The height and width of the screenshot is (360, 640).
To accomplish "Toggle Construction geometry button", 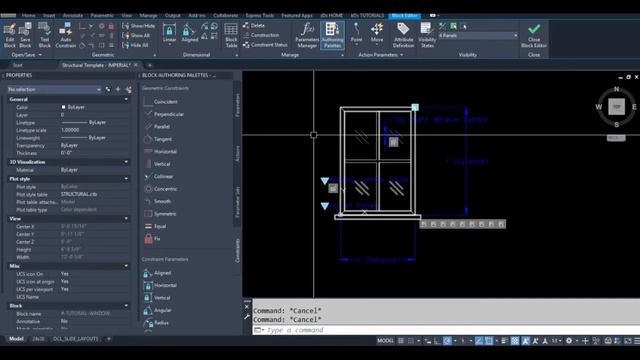I will tap(261, 35).
